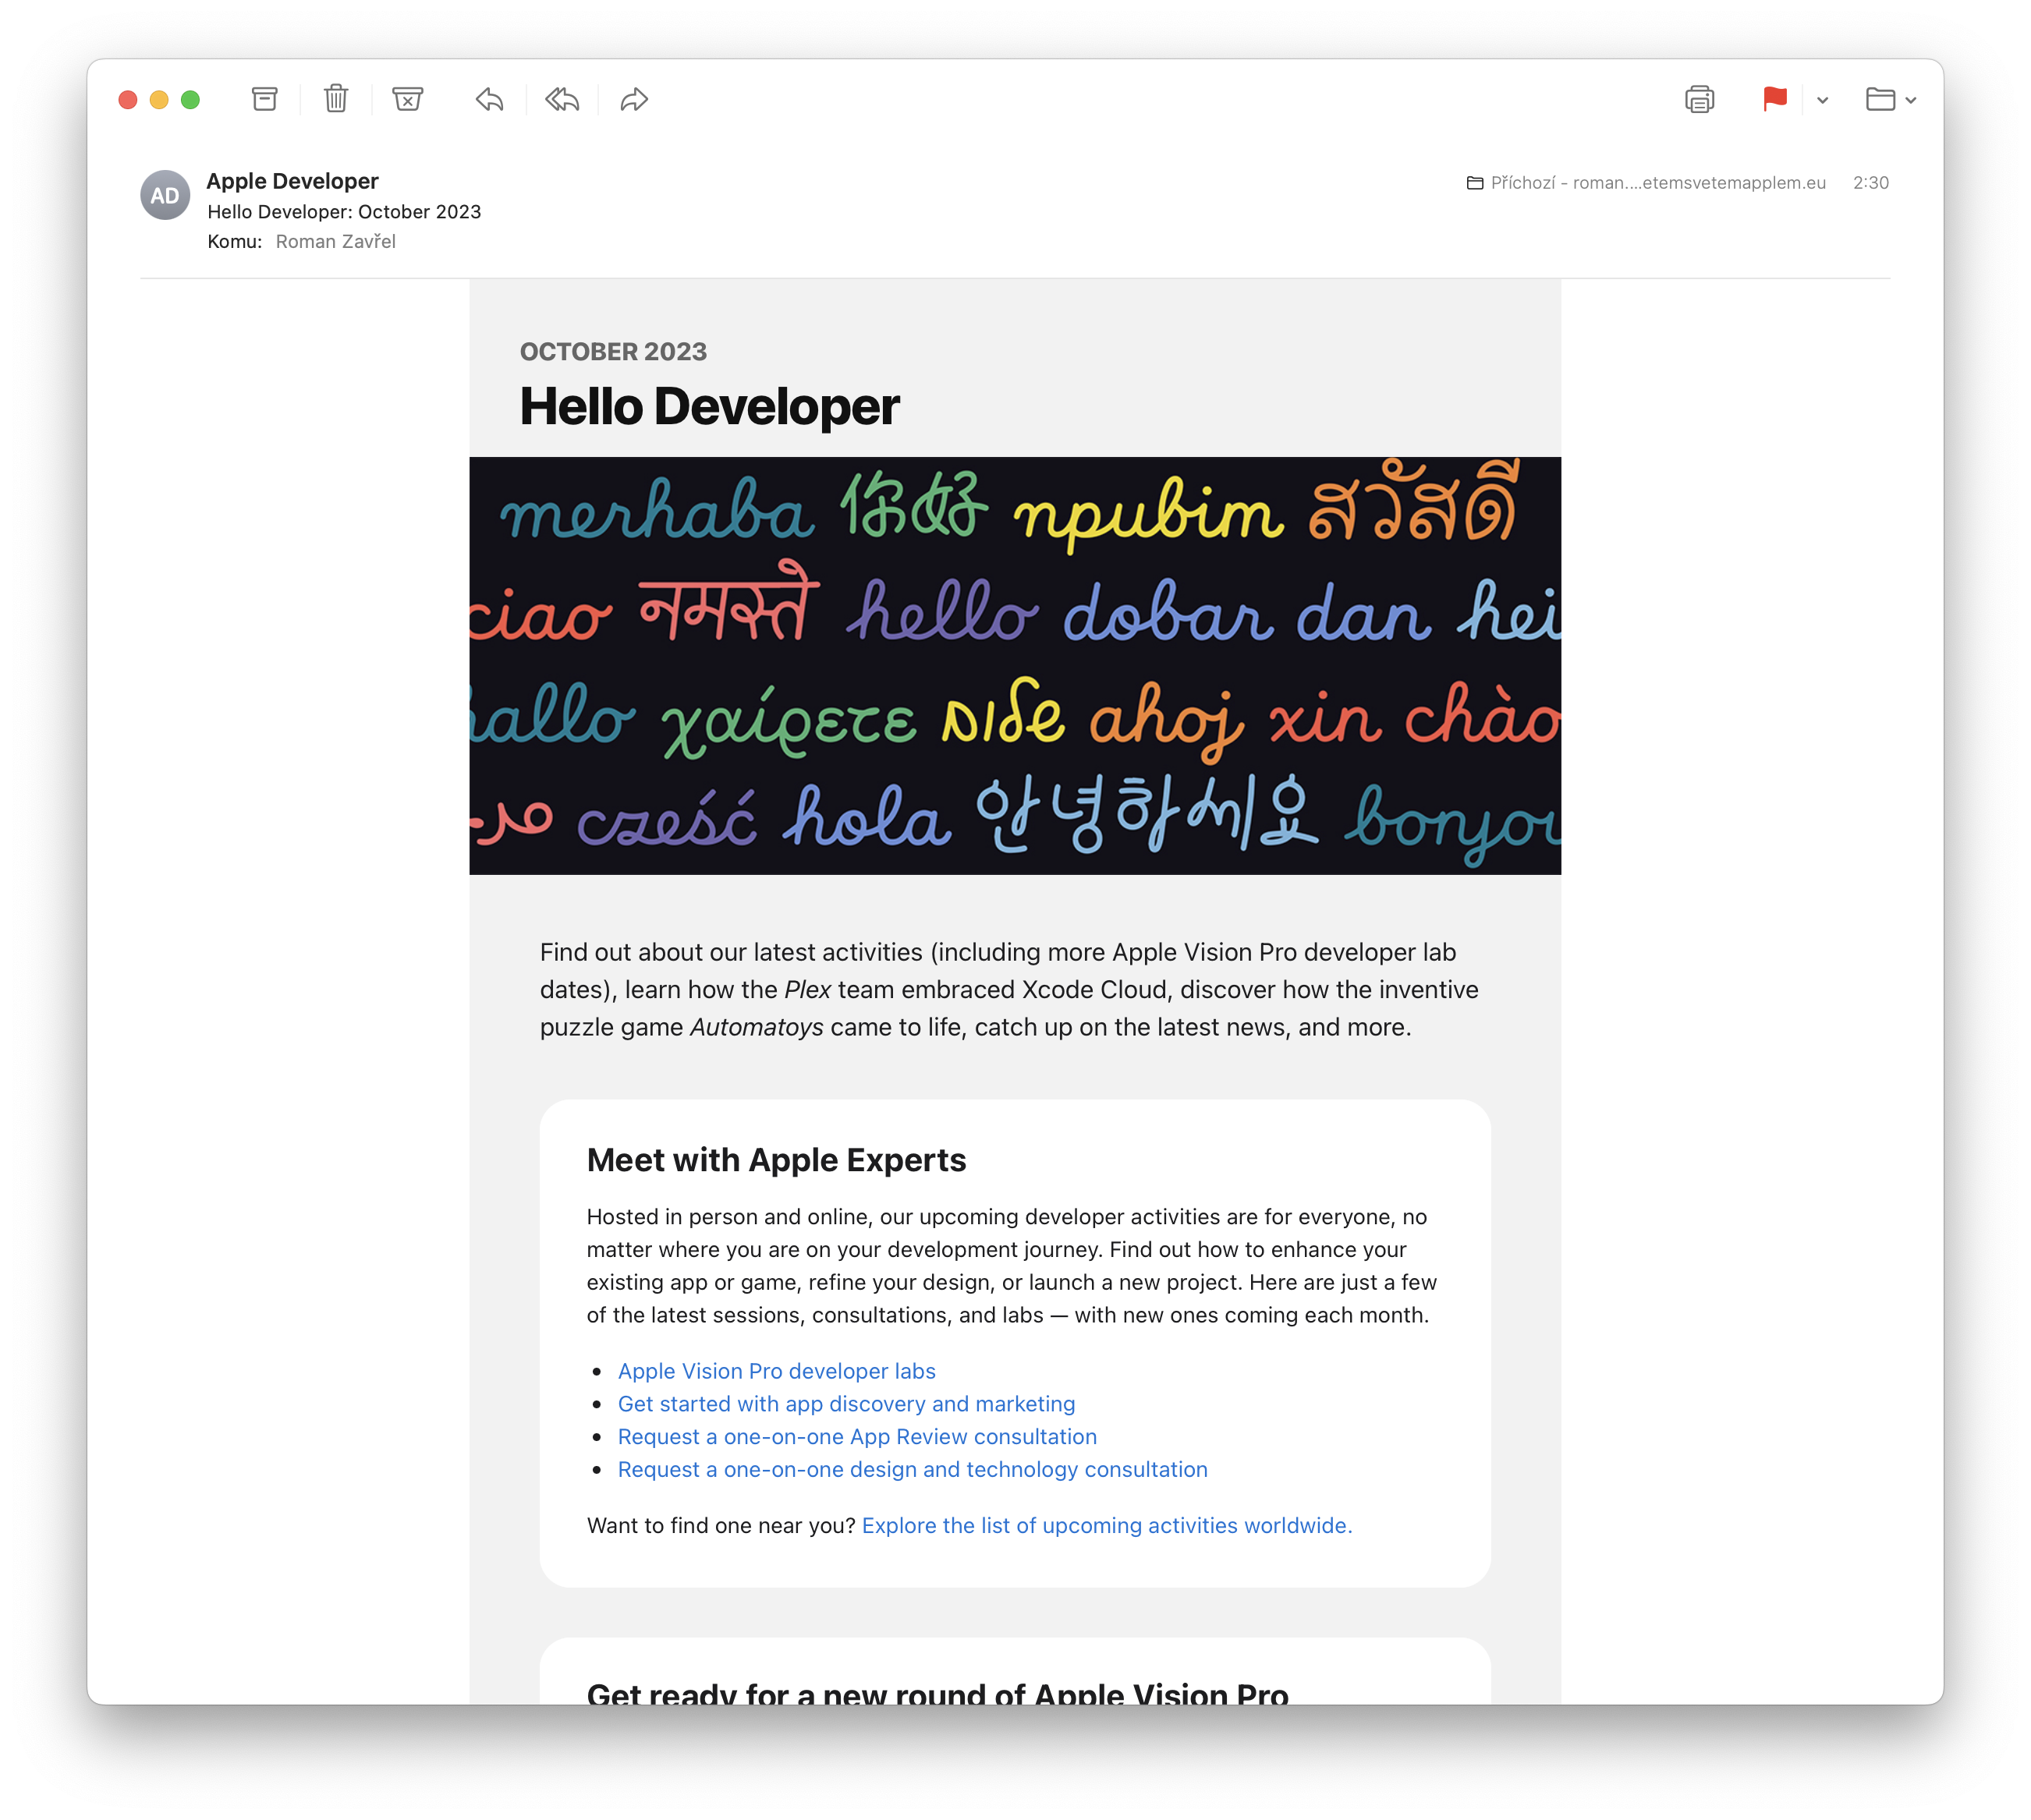
Task: Move message to Junk mailbox
Action: pyautogui.click(x=407, y=99)
